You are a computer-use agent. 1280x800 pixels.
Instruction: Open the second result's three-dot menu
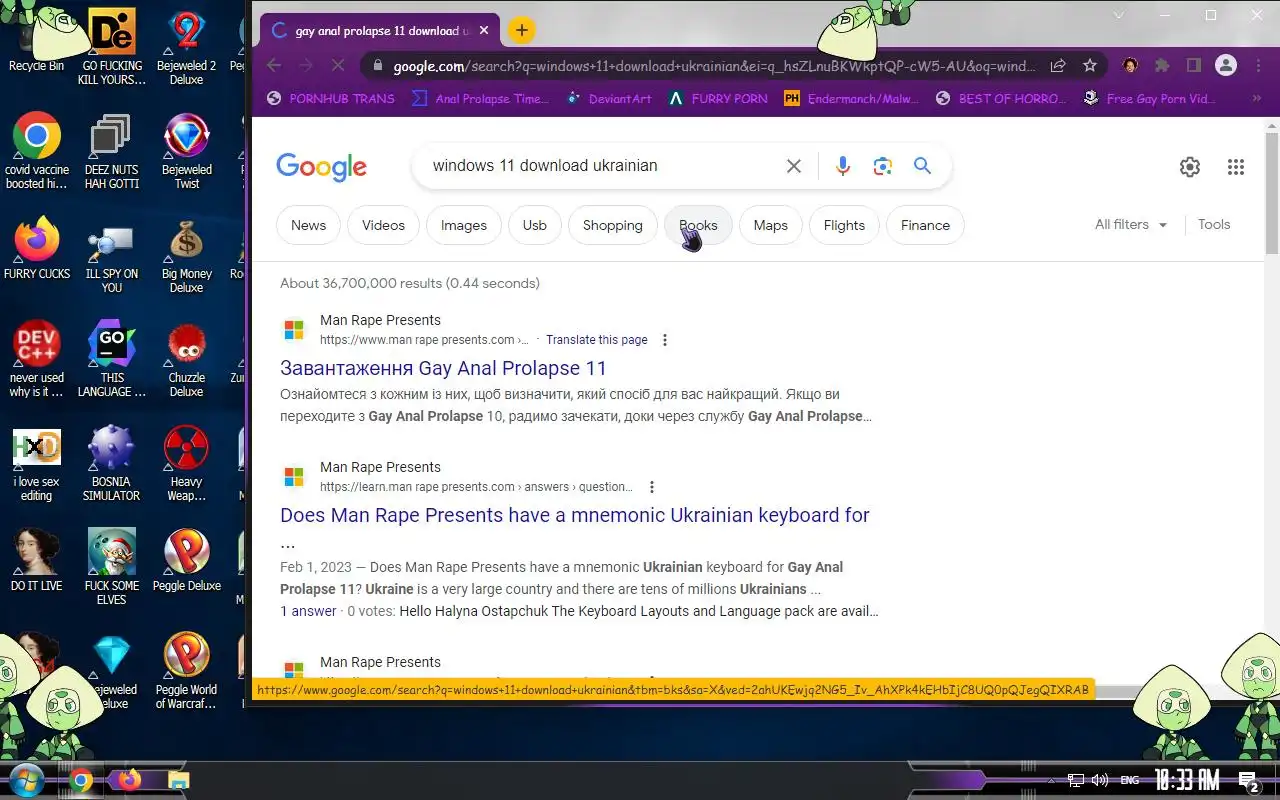652,487
